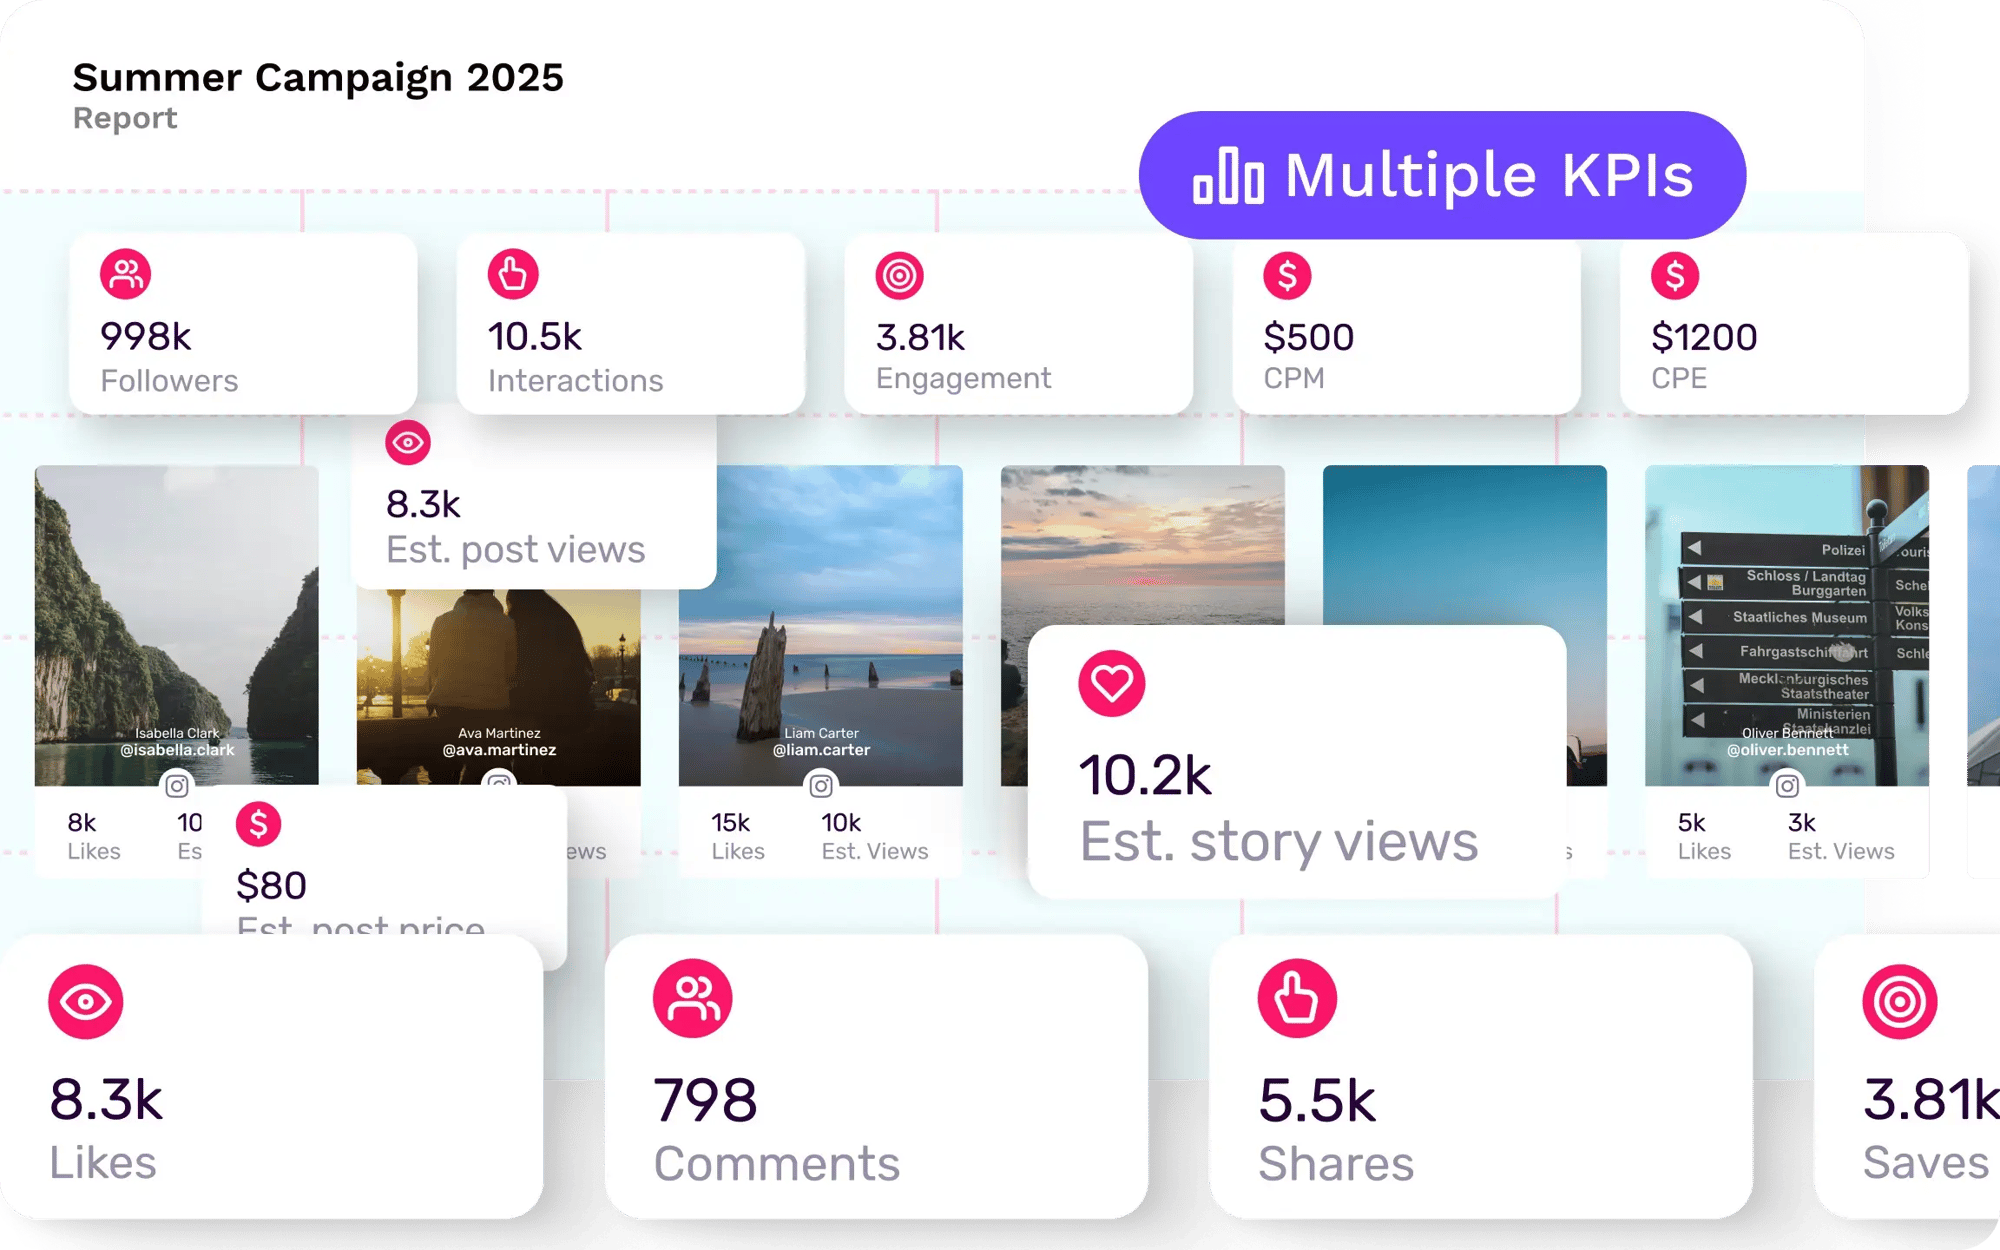
Task: Click the bar chart icon in Multiple KPIs
Action: pyautogui.click(x=1228, y=176)
